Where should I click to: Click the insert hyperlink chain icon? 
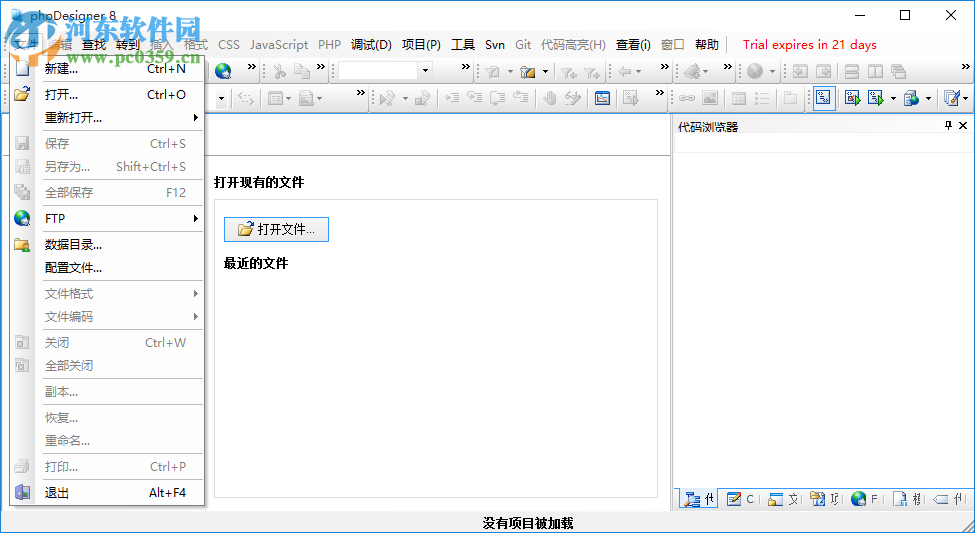686,98
